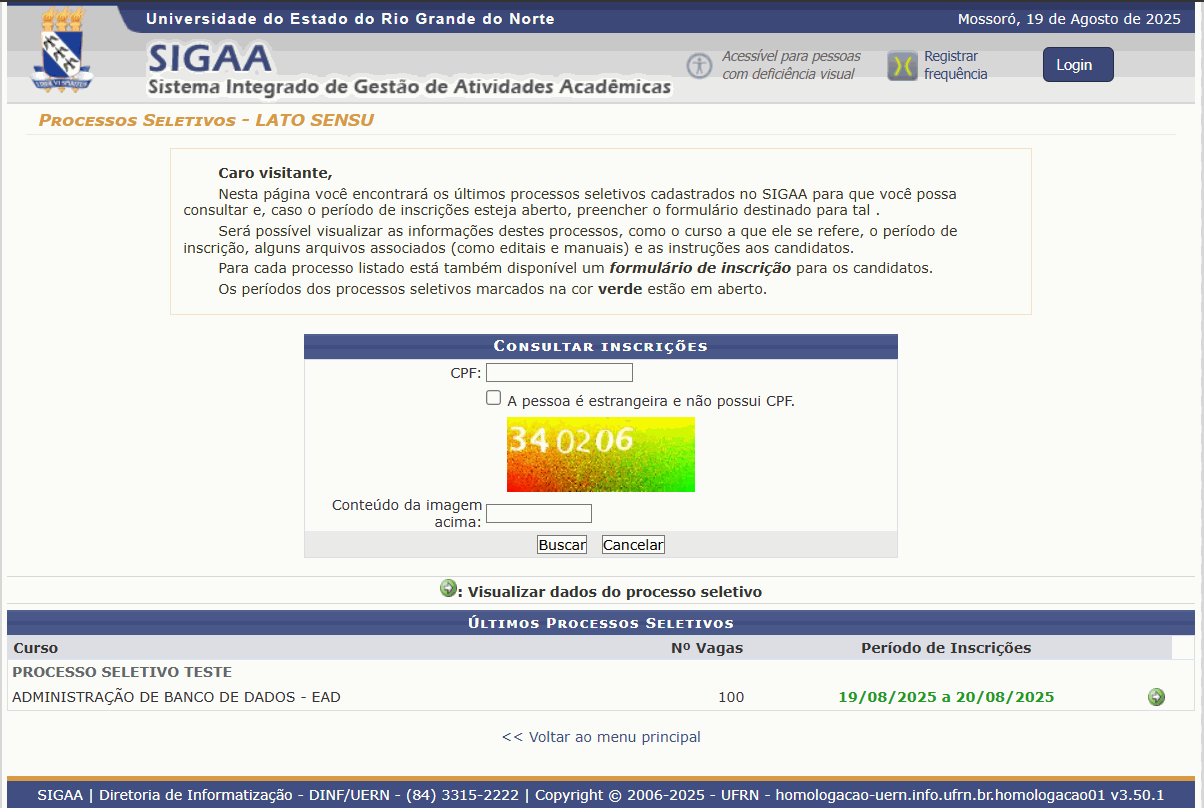Click the Processo Seletivo Teste group heading
1204x808 pixels.
click(122, 672)
